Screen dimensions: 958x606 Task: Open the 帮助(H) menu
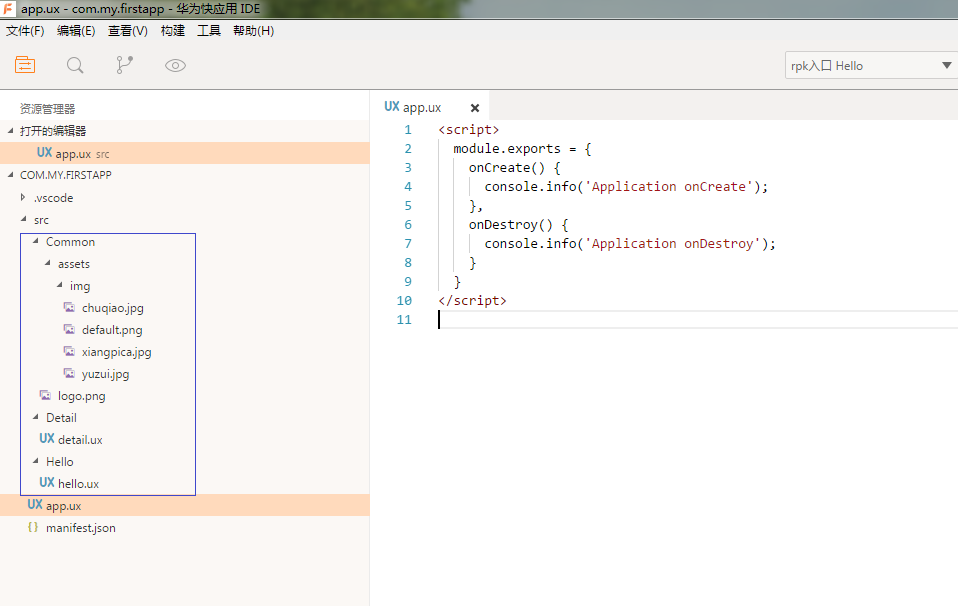254,31
